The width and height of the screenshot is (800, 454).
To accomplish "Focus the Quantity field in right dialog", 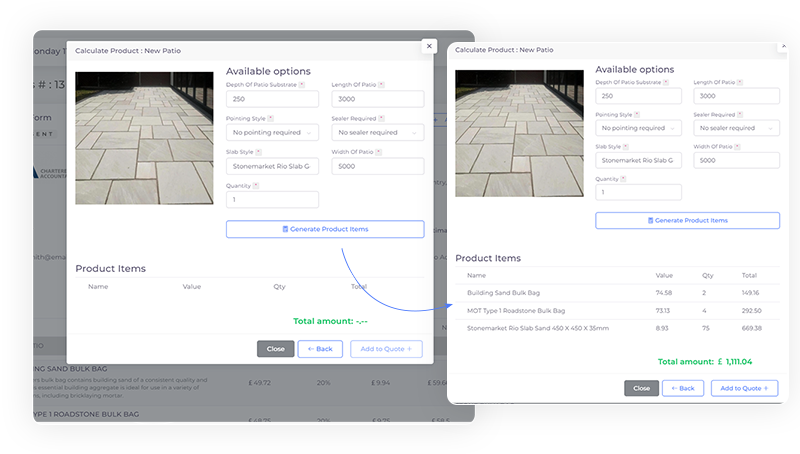I will pos(638,192).
